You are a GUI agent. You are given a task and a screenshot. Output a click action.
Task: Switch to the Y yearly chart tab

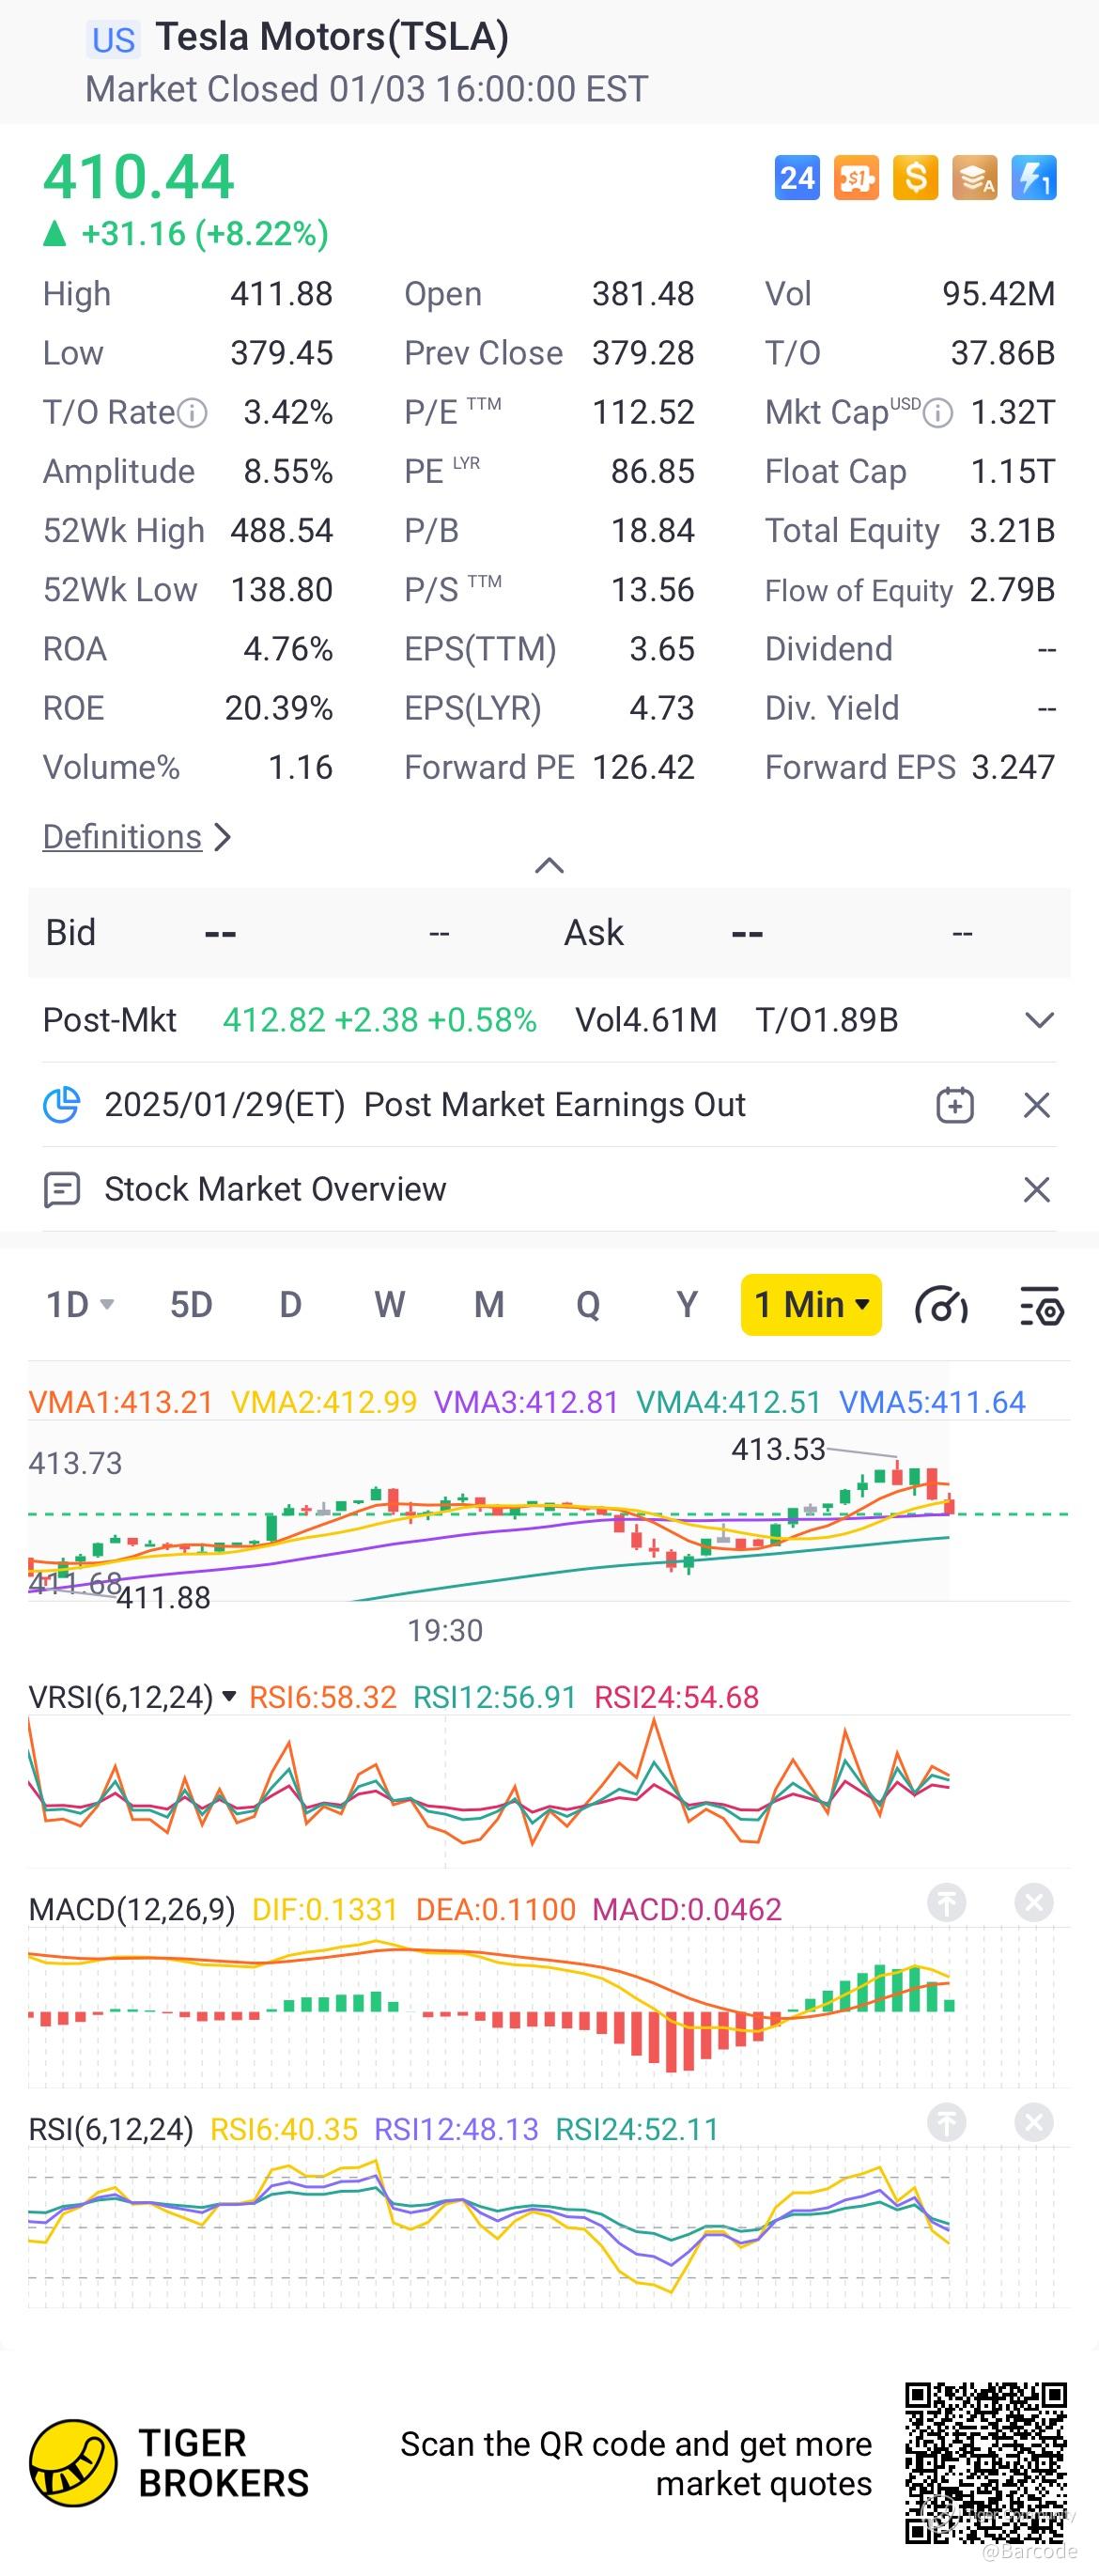687,1305
